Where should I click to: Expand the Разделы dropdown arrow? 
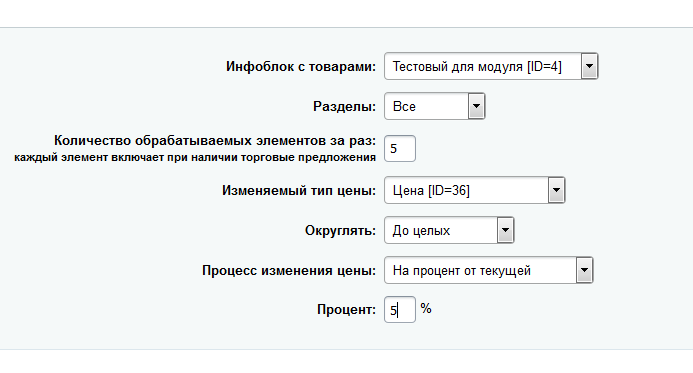tap(476, 106)
